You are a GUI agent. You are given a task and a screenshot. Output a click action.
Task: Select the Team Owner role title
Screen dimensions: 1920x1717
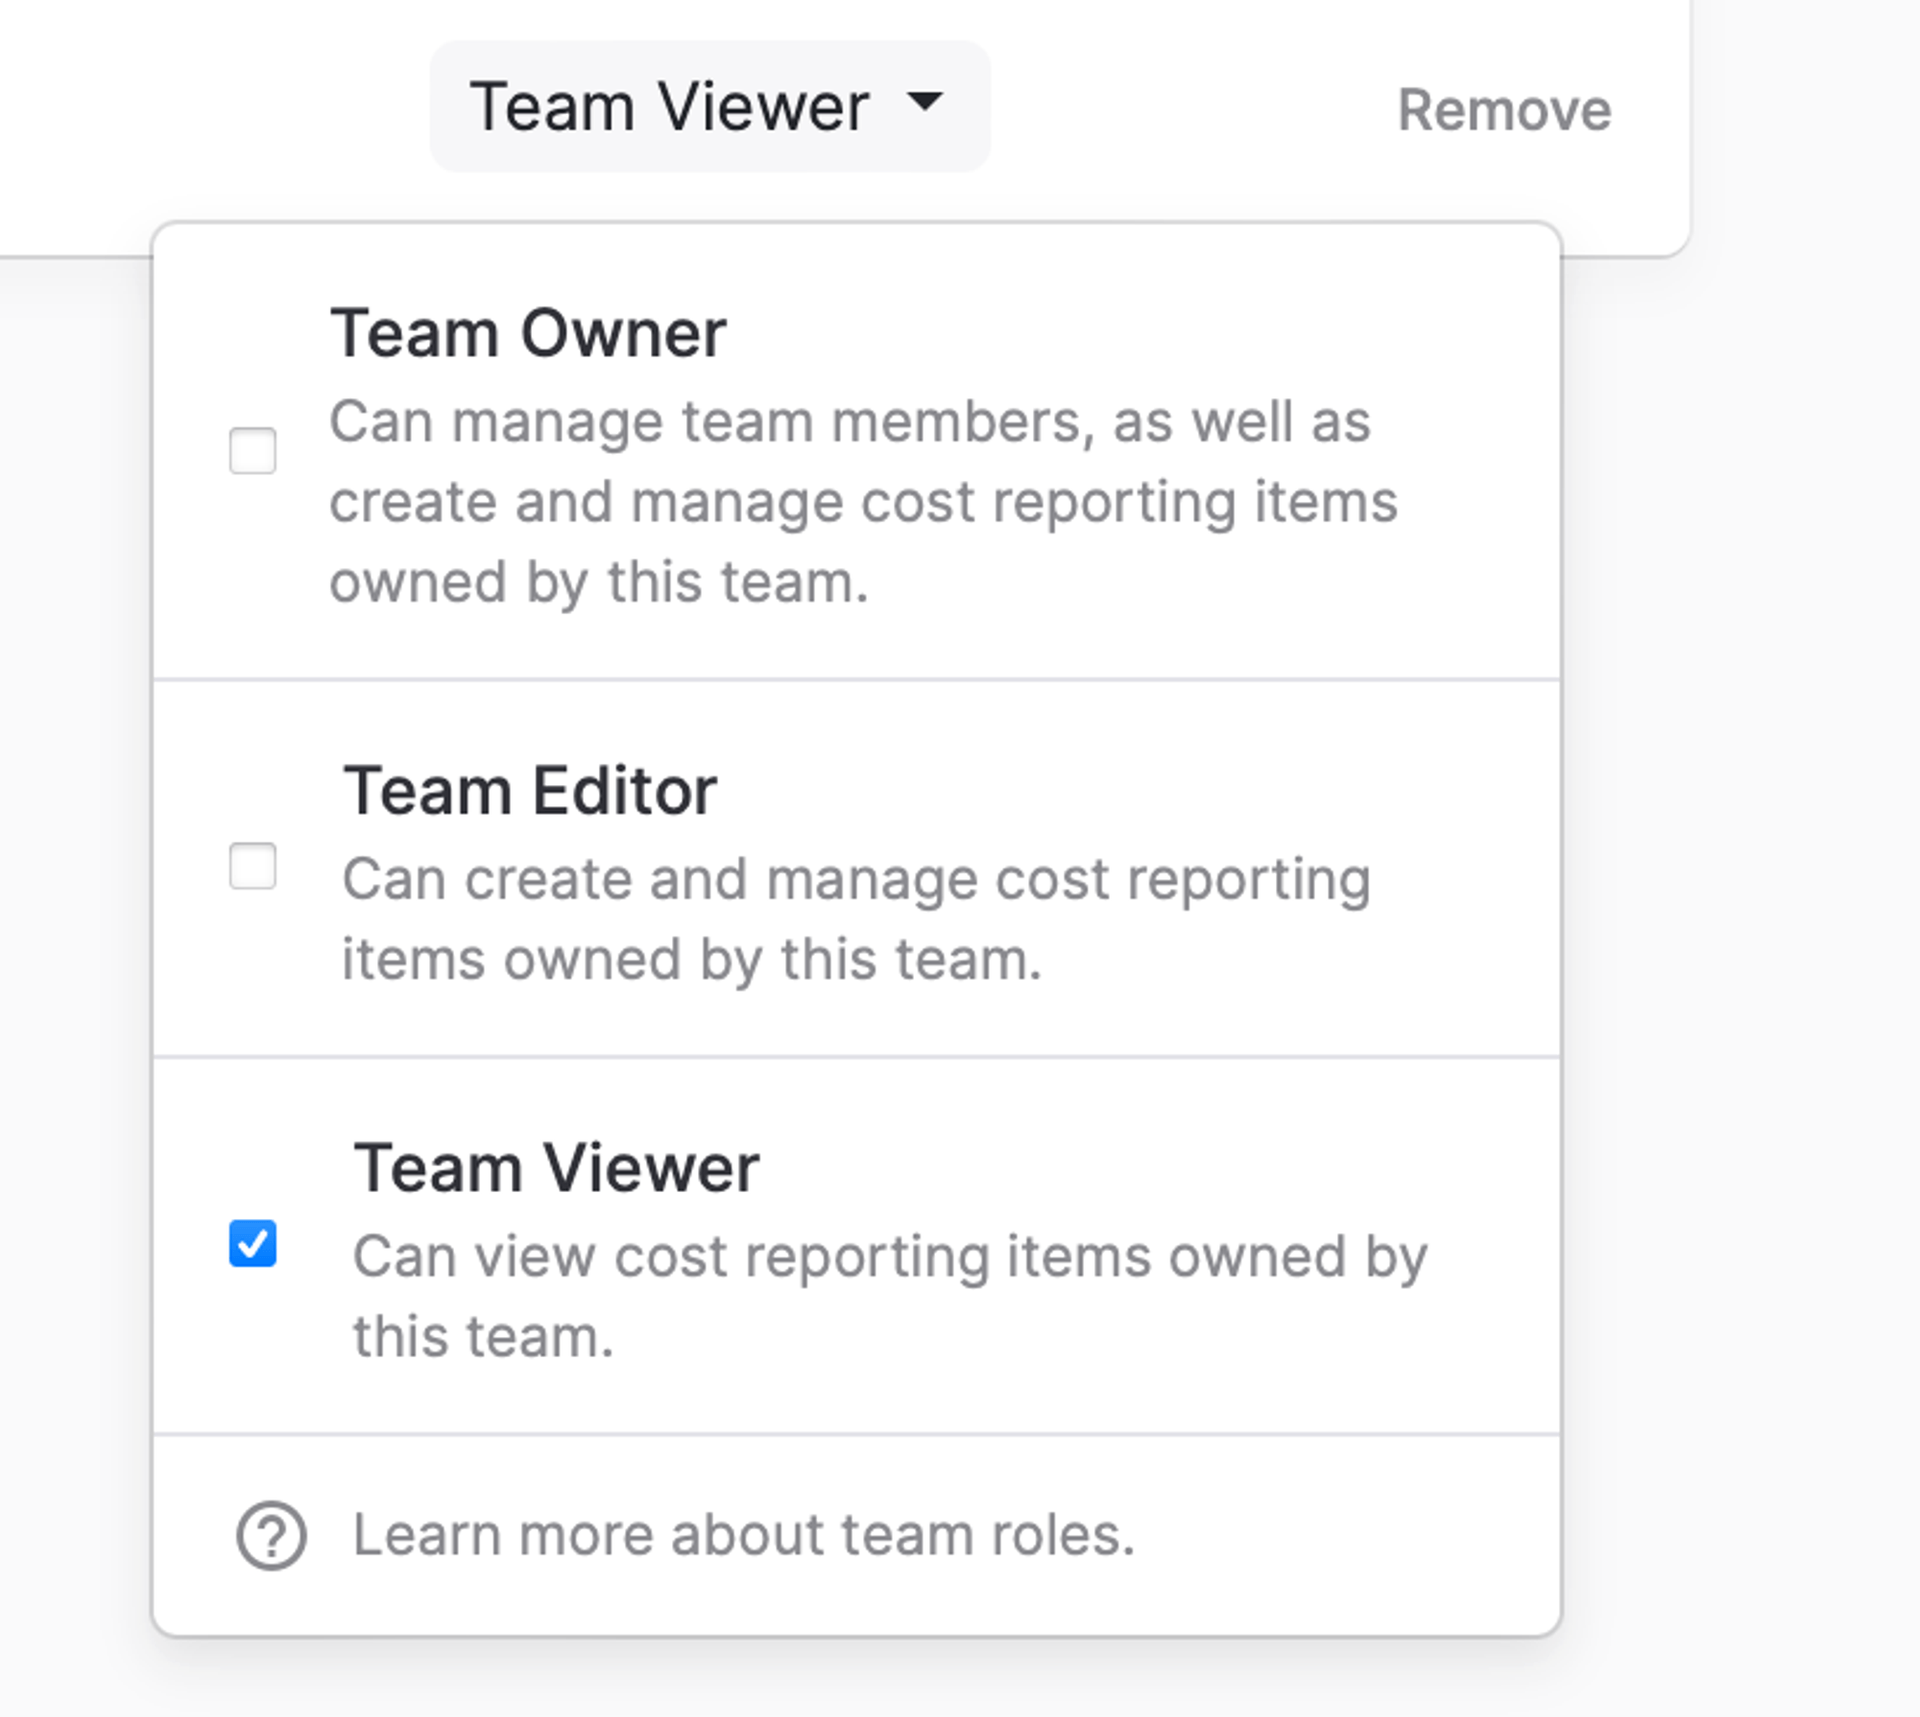tap(528, 333)
